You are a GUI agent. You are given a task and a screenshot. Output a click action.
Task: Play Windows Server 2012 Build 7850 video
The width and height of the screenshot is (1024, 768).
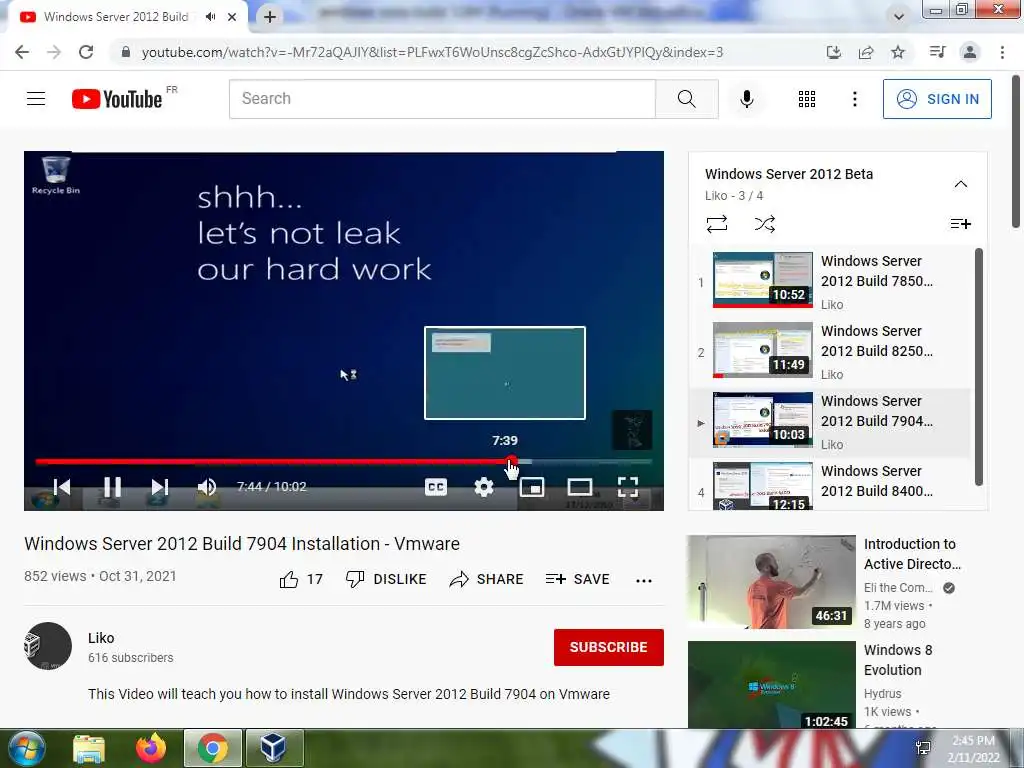tap(831, 281)
